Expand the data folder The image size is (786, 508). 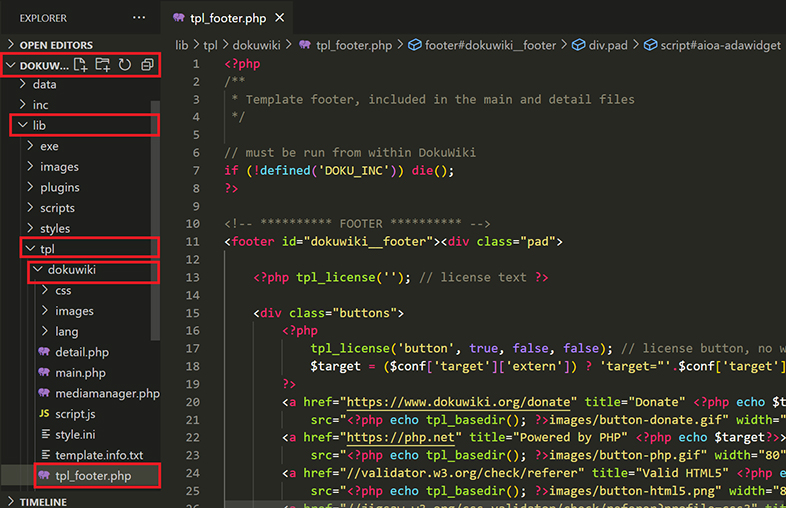click(44, 84)
